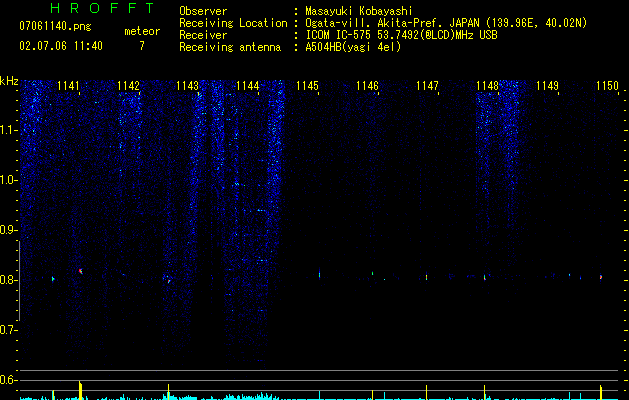
Task: Click the 1.0 kHz axis label
Action: (x=9, y=180)
